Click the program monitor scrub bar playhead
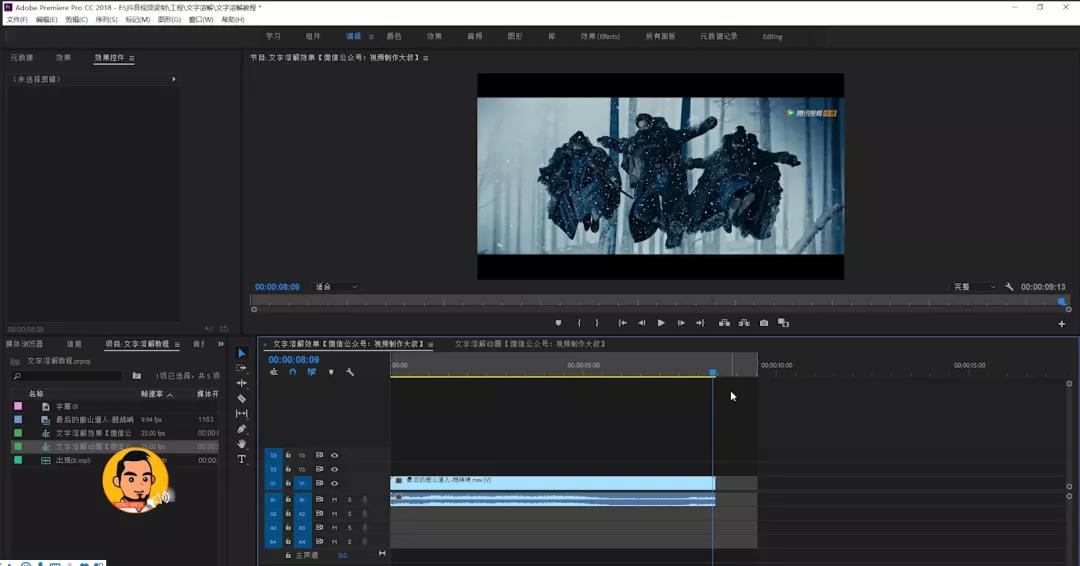Image resolution: width=1080 pixels, height=566 pixels. point(1061,302)
